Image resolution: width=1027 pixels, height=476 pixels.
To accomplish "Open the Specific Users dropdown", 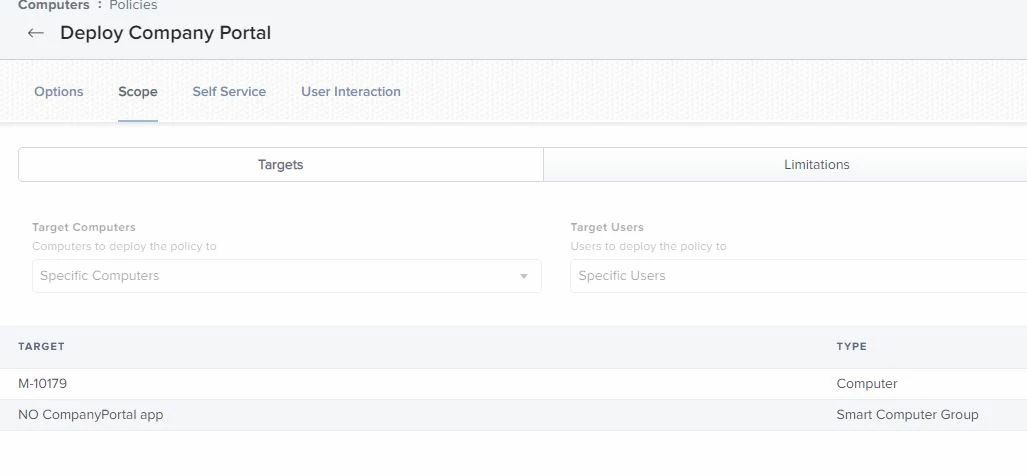I will pyautogui.click(x=798, y=276).
